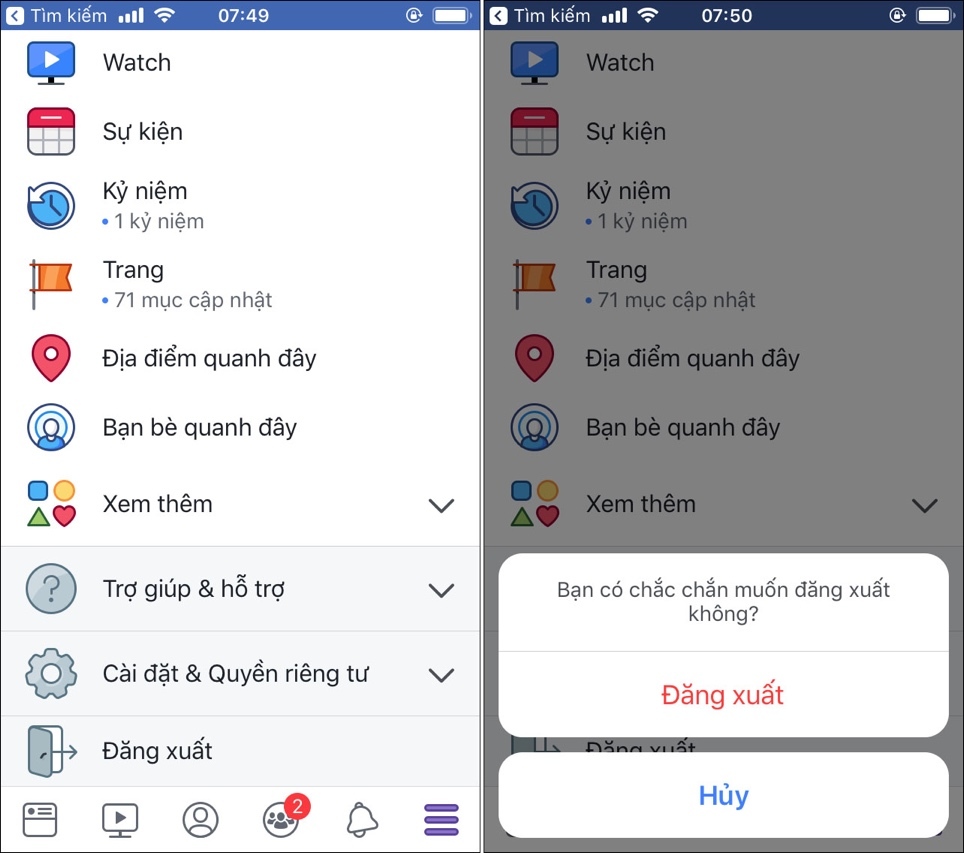Open Kỷ niệm clock icon in left menu

pos(51,205)
